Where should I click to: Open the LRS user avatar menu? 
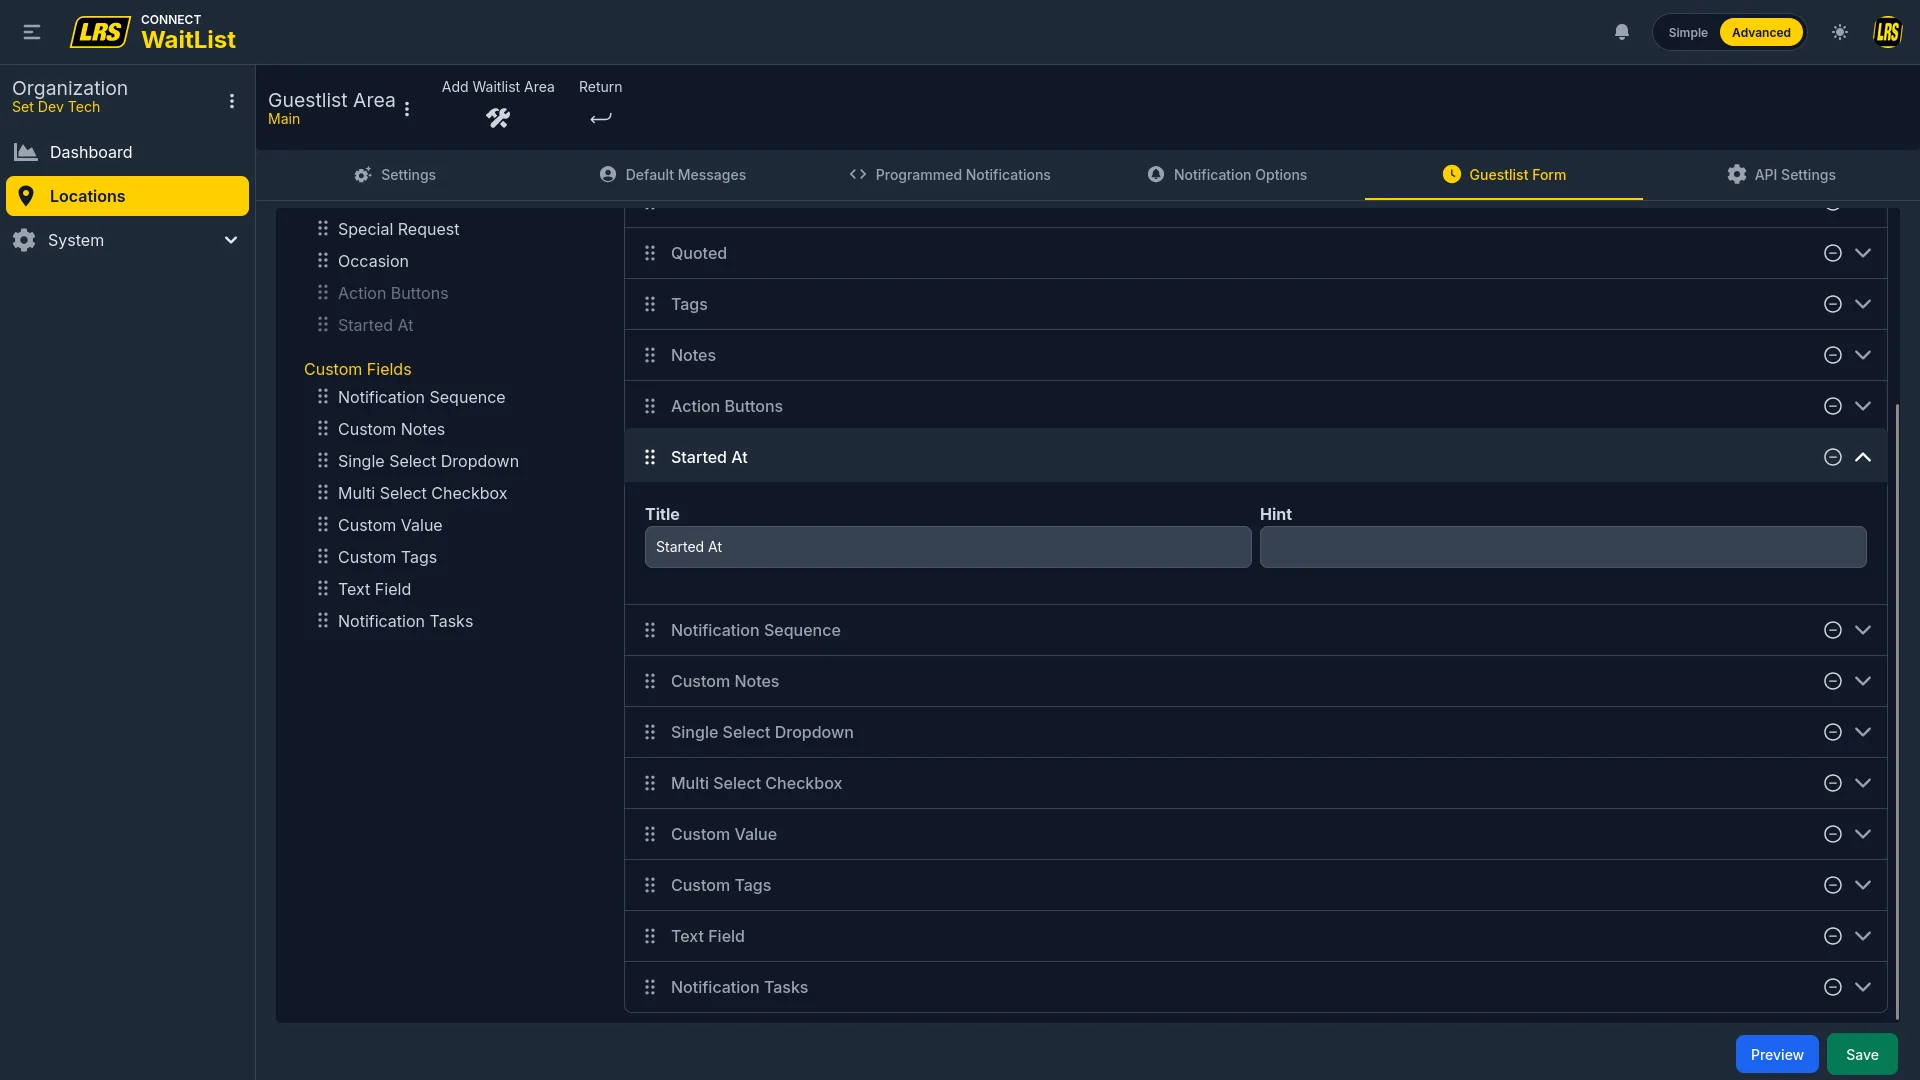point(1887,32)
